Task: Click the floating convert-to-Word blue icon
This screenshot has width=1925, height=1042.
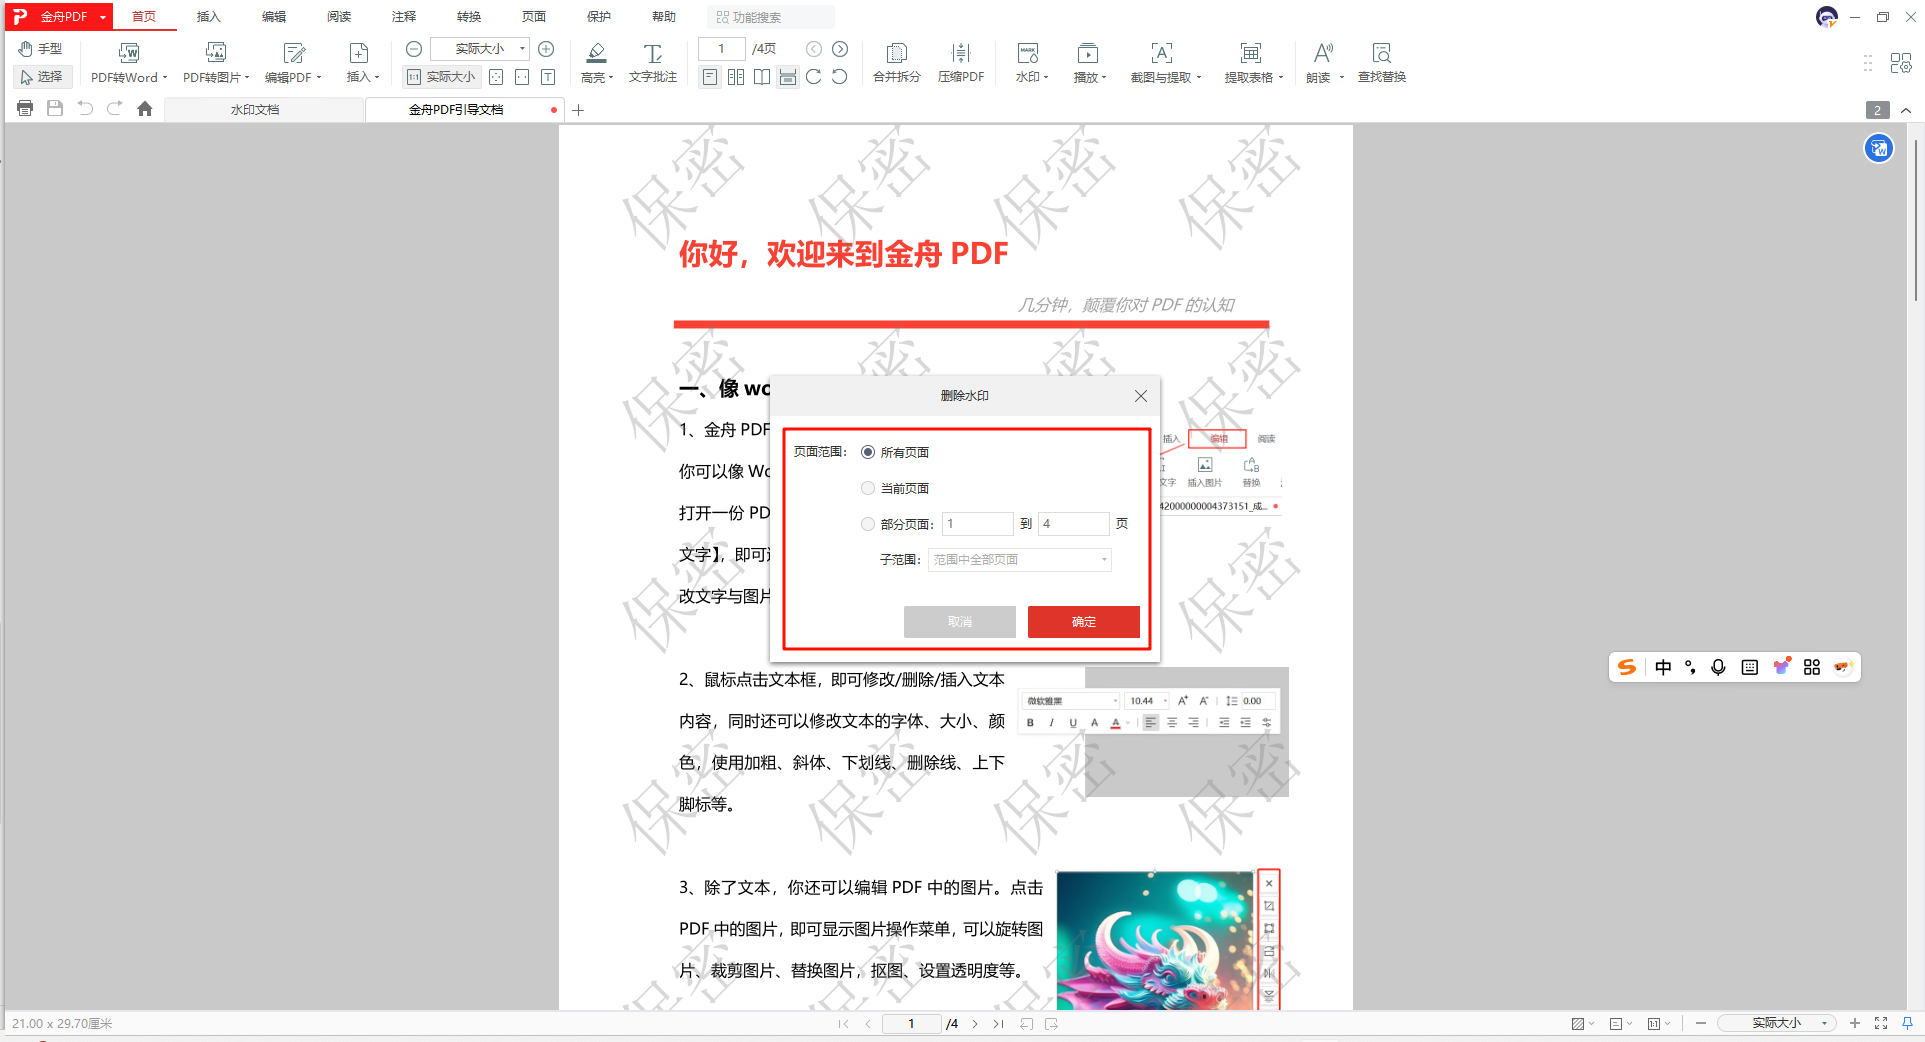Action: pos(1879,149)
